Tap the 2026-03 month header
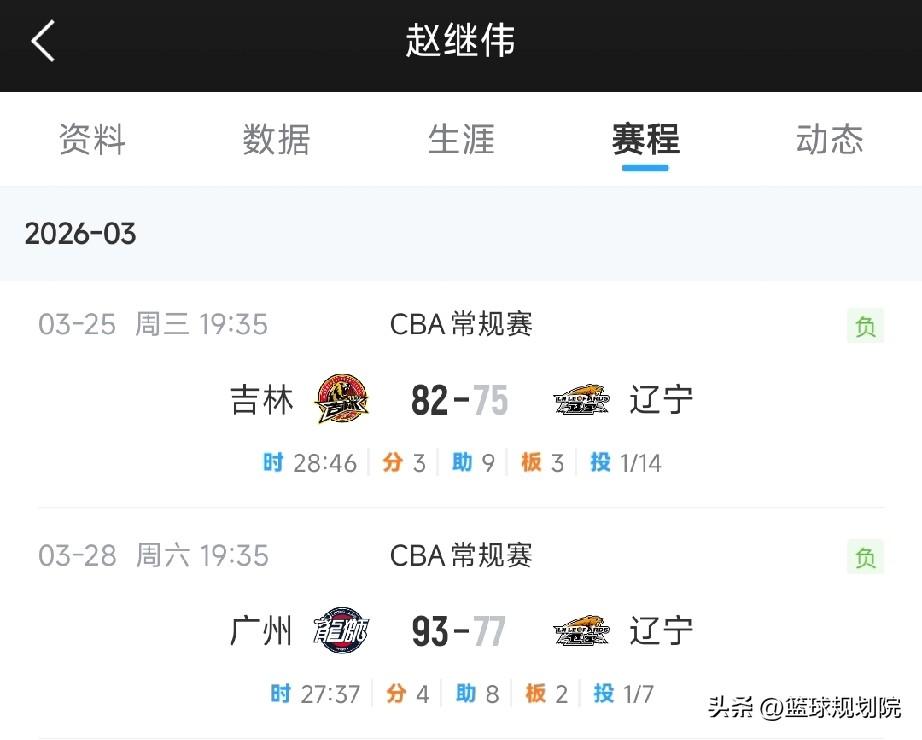 click(x=81, y=234)
